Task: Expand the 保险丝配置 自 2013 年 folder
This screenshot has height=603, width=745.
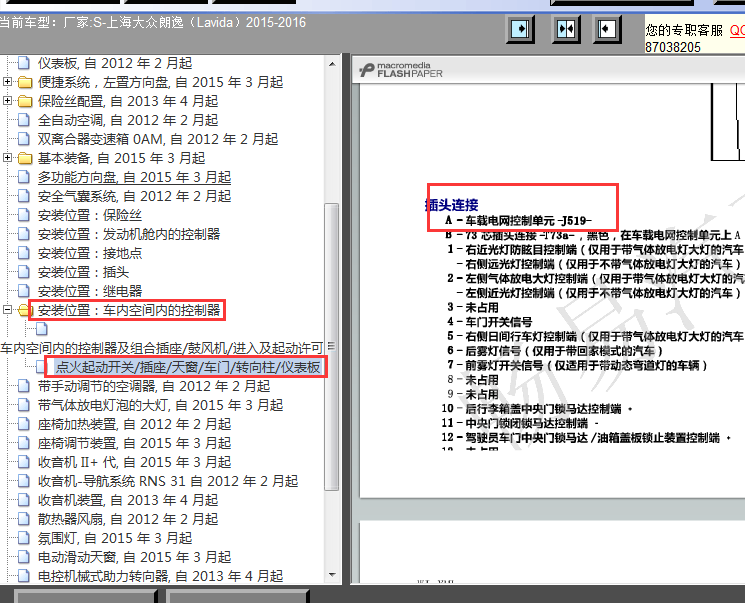Action: 7,101
